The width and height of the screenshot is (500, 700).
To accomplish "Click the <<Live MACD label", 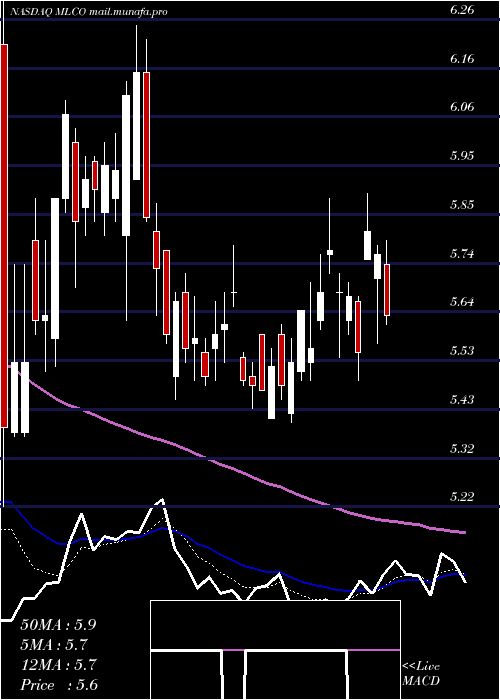I will [x=421, y=674].
